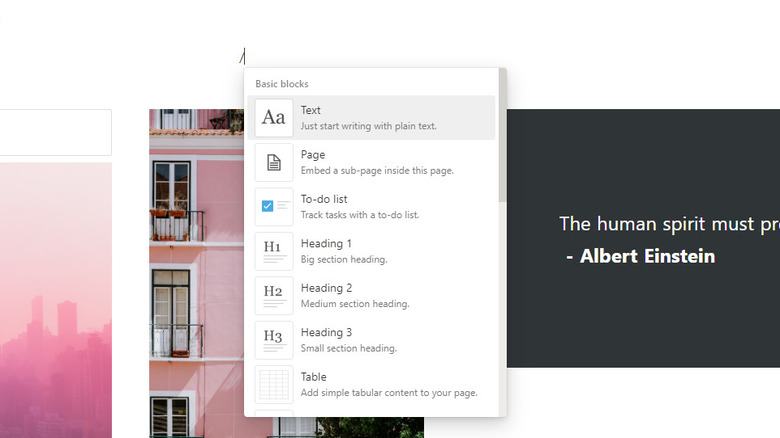This screenshot has height=438, width=780.
Task: Click the empty box above skyline image
Action: [55, 133]
